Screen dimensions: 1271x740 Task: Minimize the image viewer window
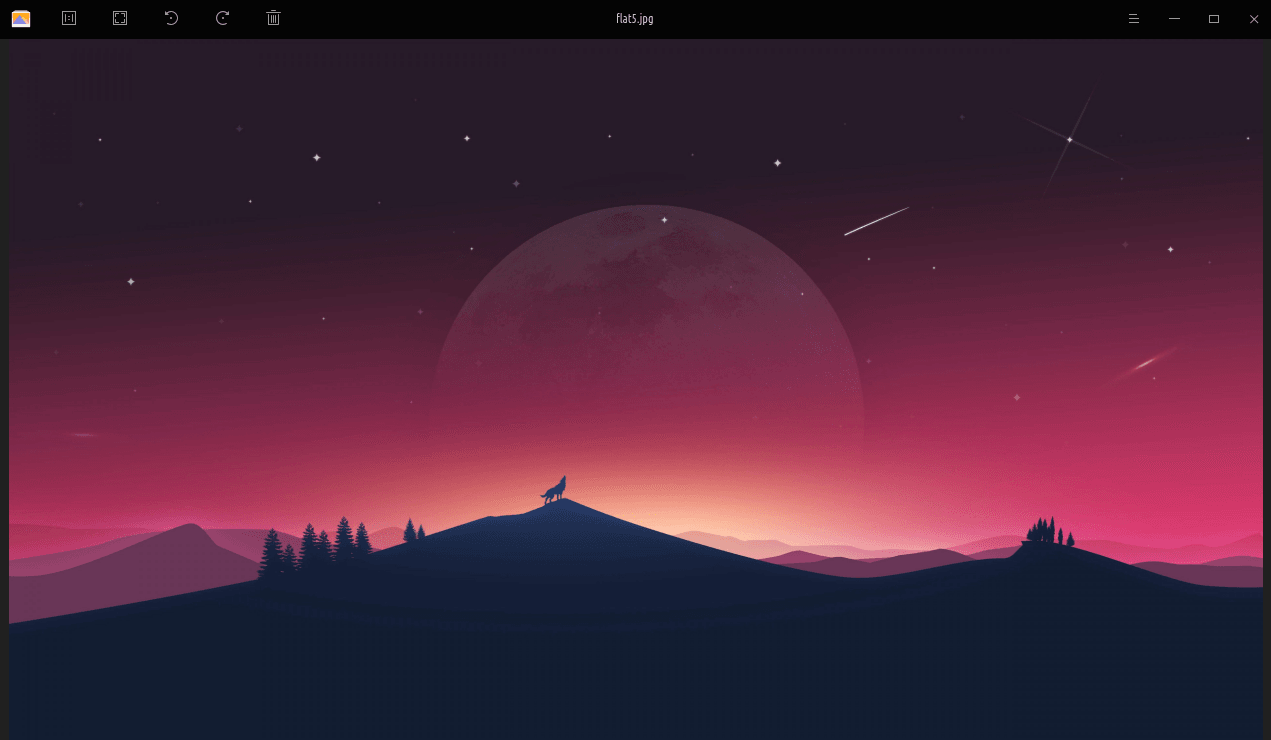(1174, 18)
